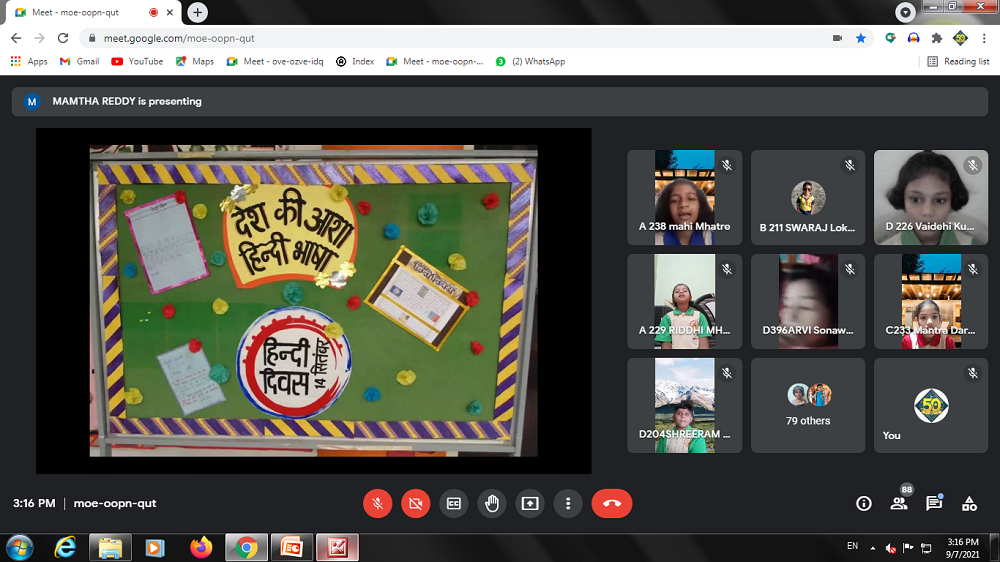Toggle closed captions on

tap(453, 504)
